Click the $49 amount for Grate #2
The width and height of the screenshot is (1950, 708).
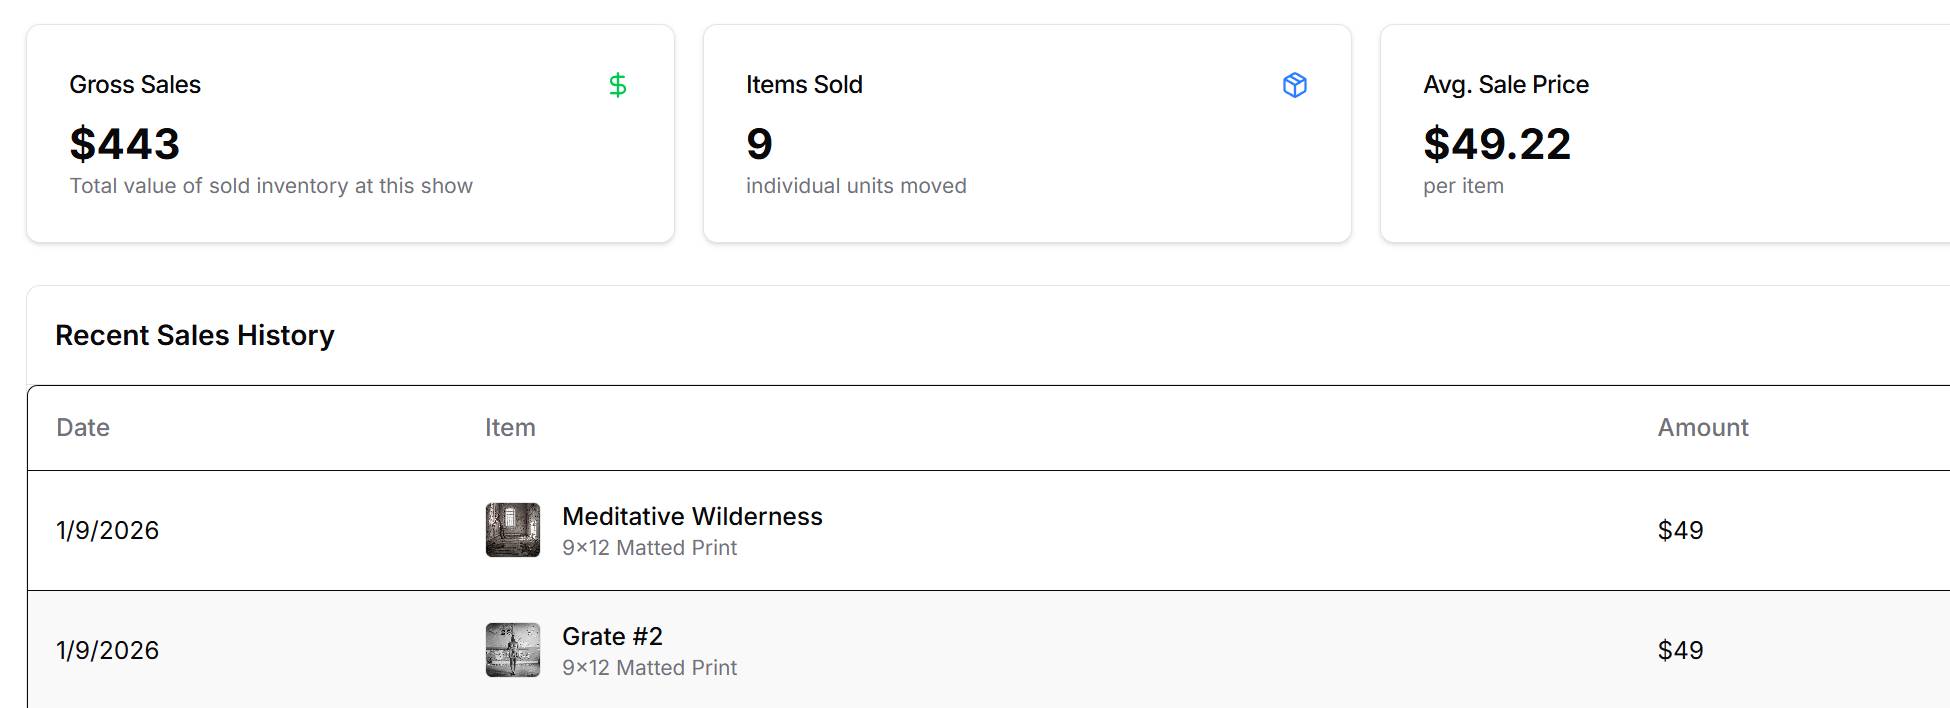(1680, 650)
